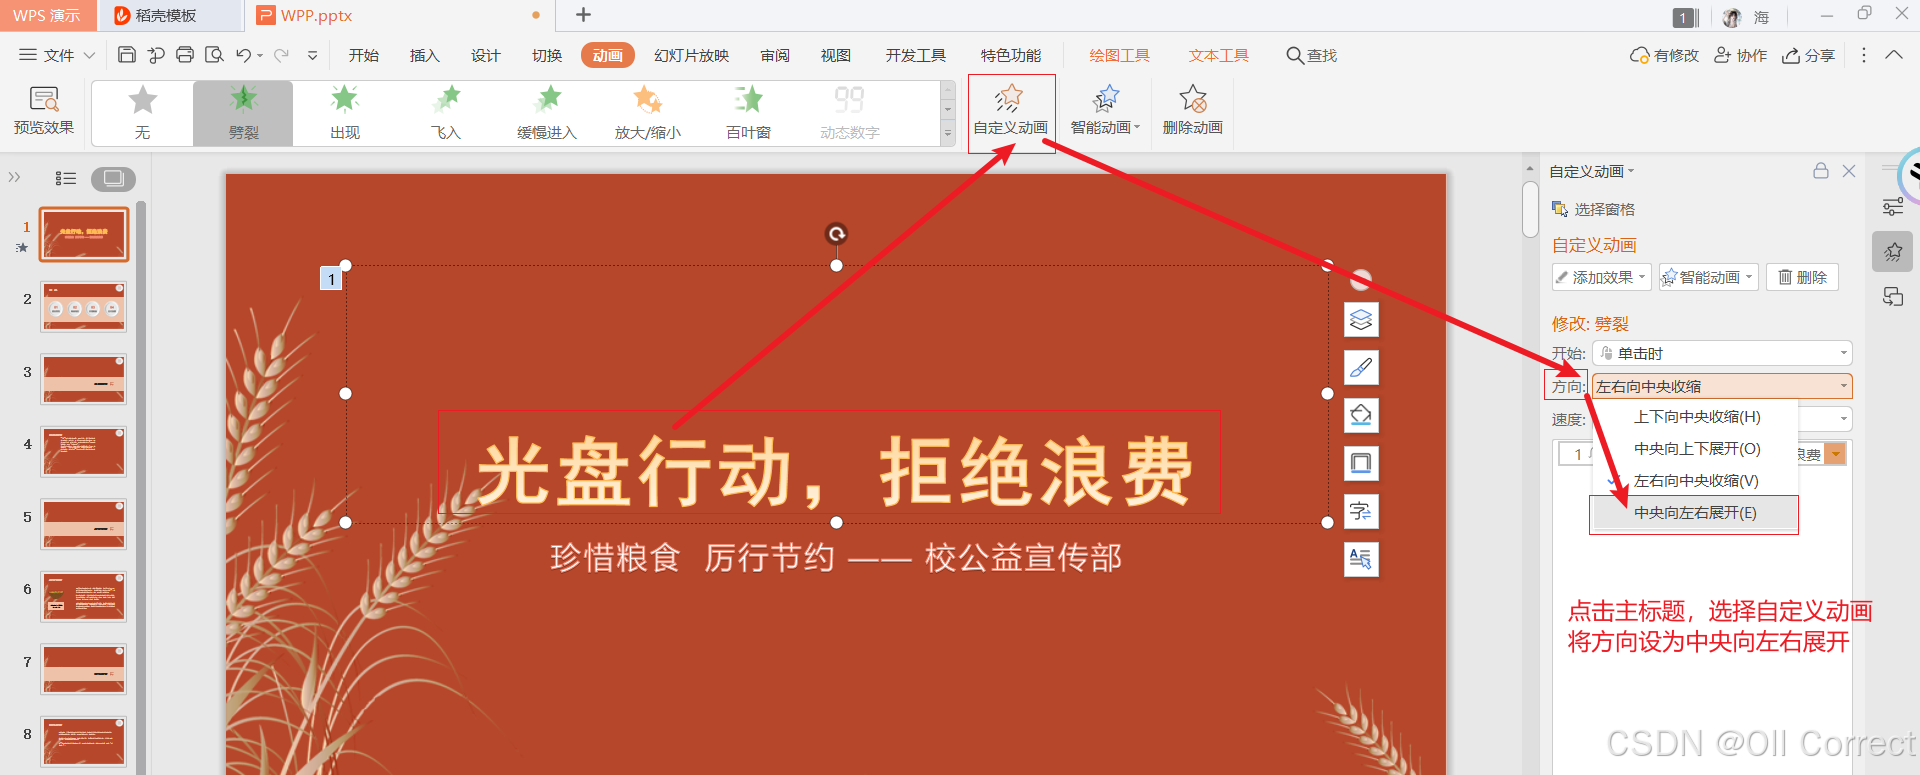Open the 开始 start trigger combo box
1920x775 pixels.
(x=1722, y=353)
